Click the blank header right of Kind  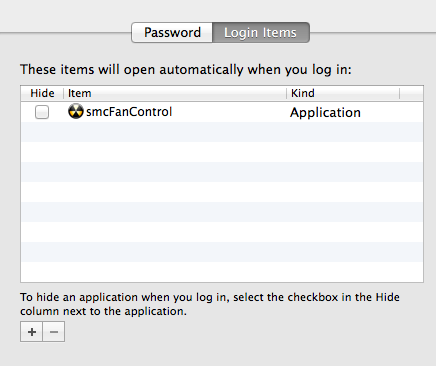pyautogui.click(x=411, y=93)
